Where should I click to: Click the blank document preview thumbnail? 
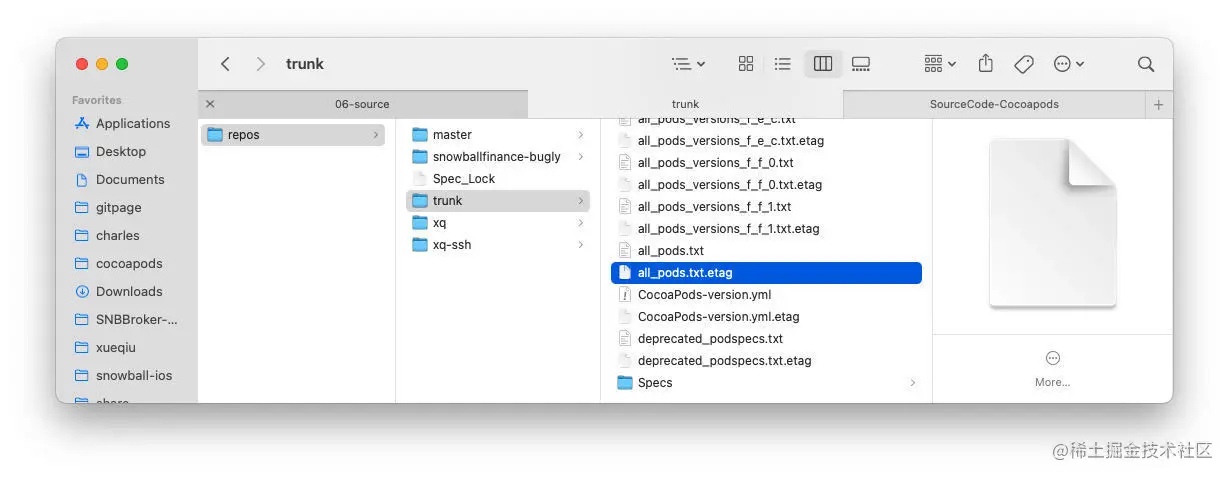coord(1052,223)
